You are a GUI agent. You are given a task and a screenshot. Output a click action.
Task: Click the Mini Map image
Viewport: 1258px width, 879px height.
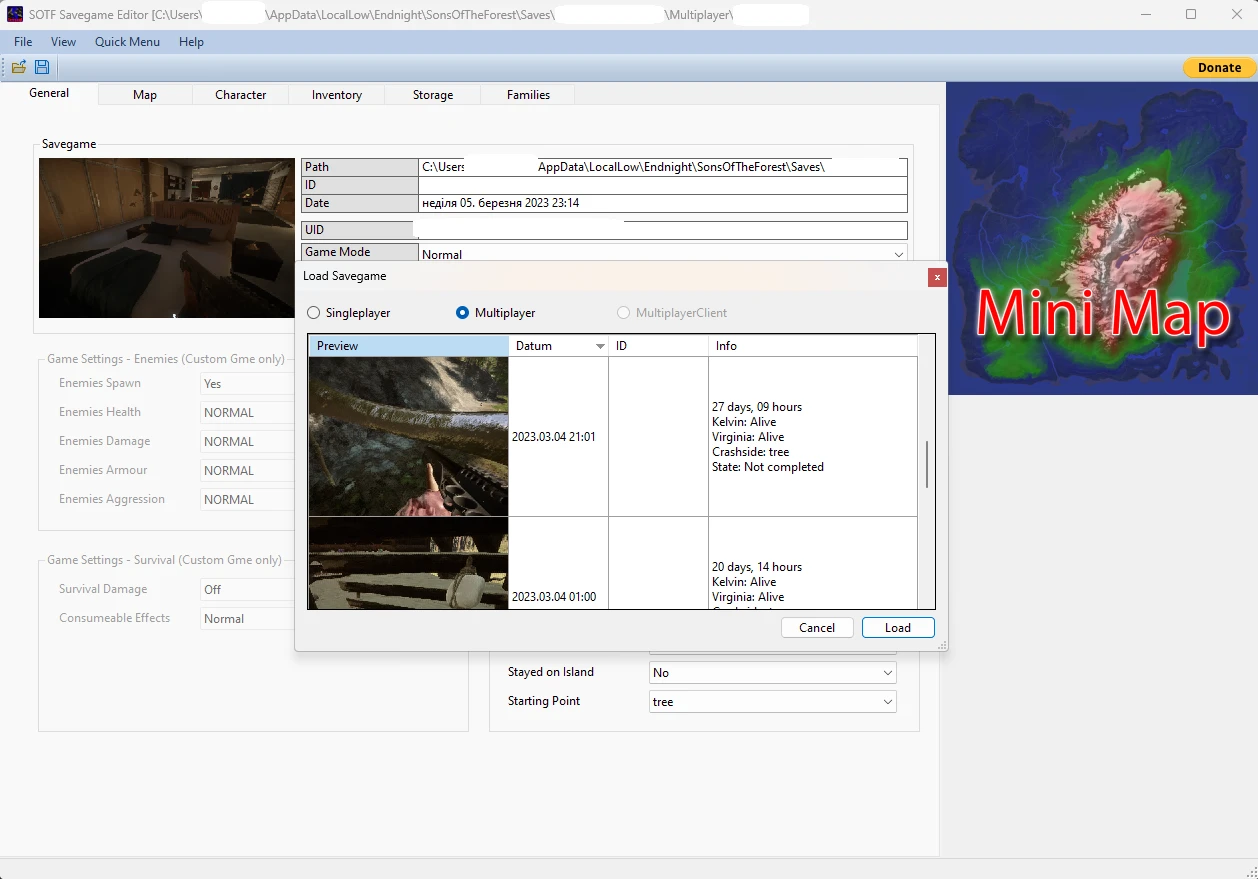click(x=1102, y=239)
